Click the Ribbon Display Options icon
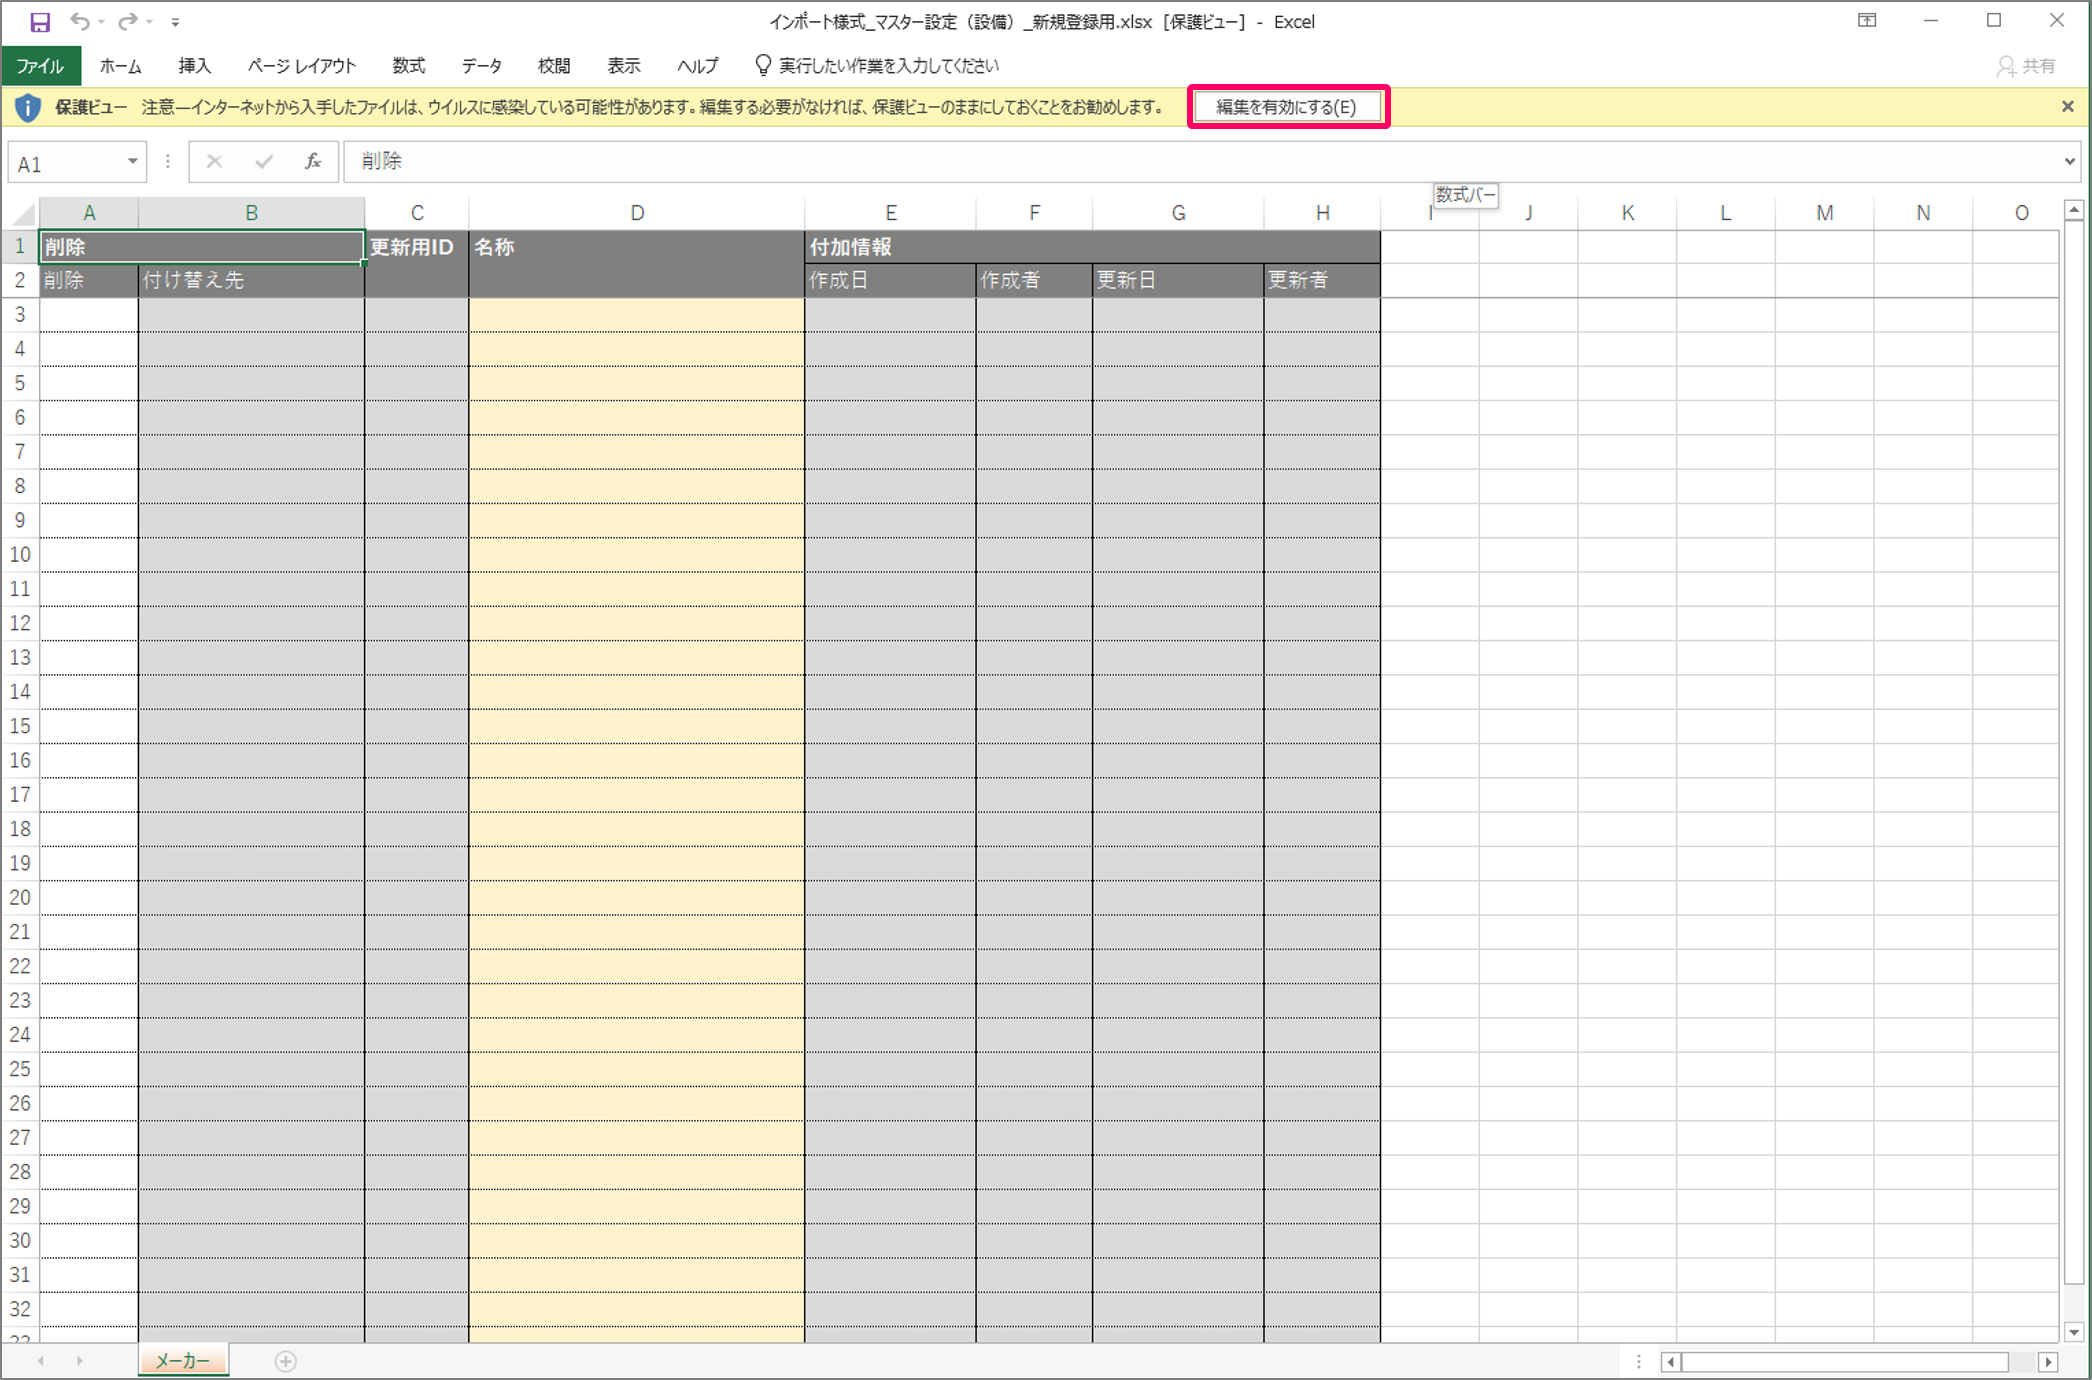The height and width of the screenshot is (1380, 2092). pos(1866,21)
